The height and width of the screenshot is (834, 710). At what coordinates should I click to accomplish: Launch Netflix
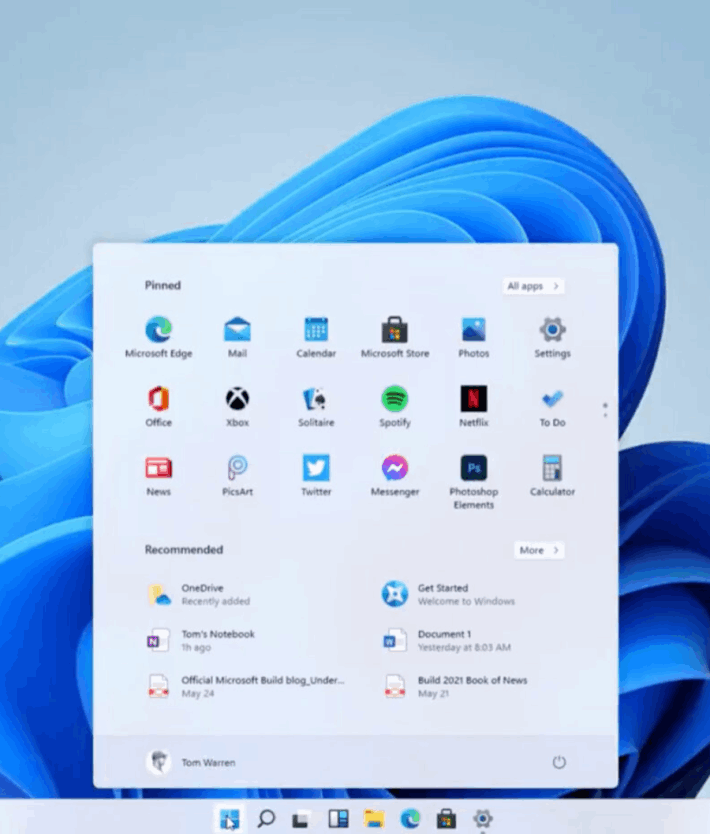[x=473, y=406]
